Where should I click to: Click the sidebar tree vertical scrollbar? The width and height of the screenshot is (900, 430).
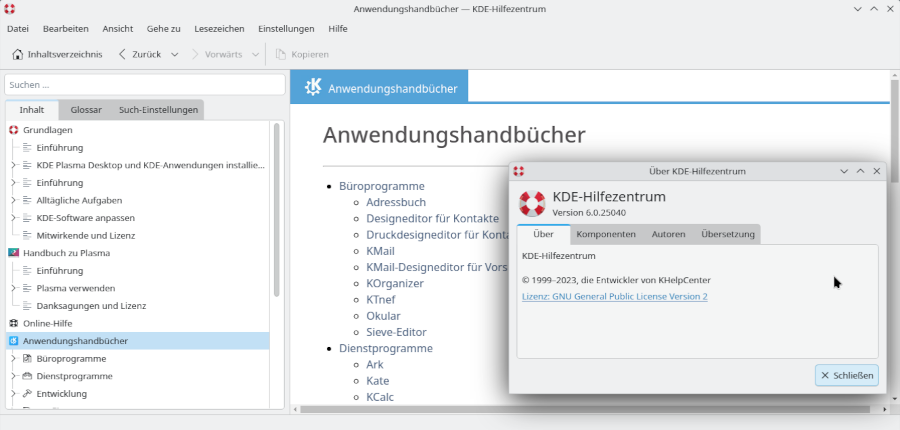[277, 210]
